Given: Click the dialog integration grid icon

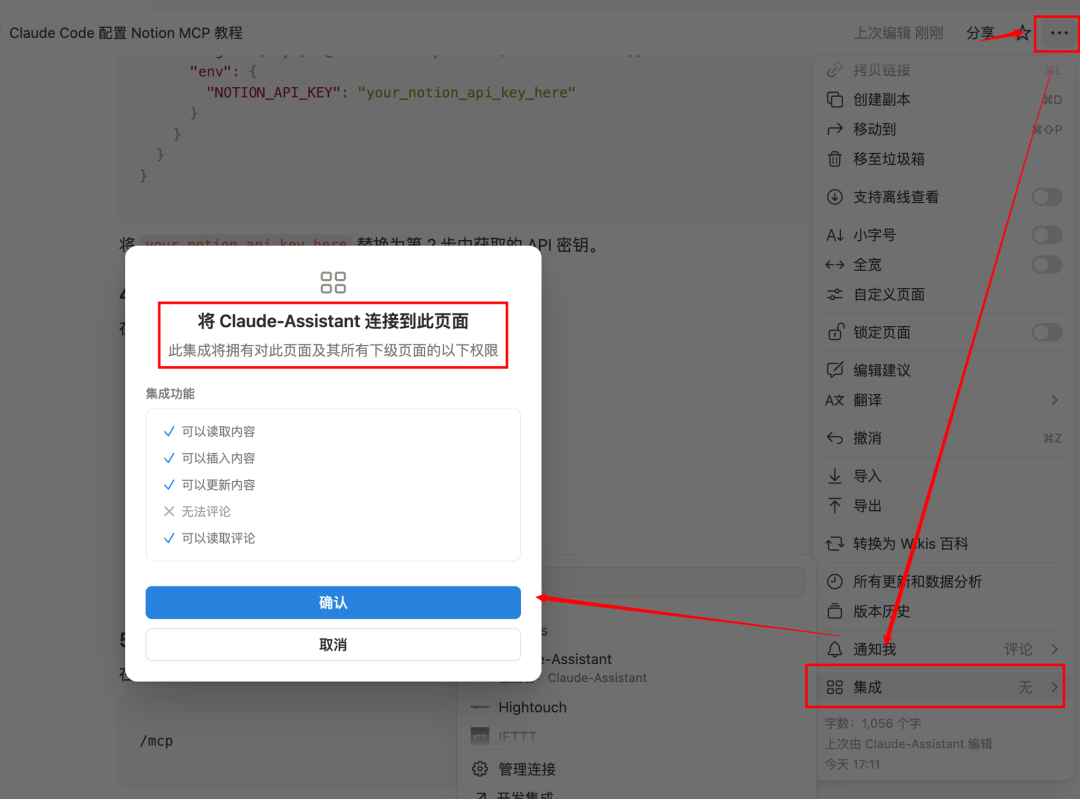Looking at the screenshot, I should pyautogui.click(x=333, y=282).
